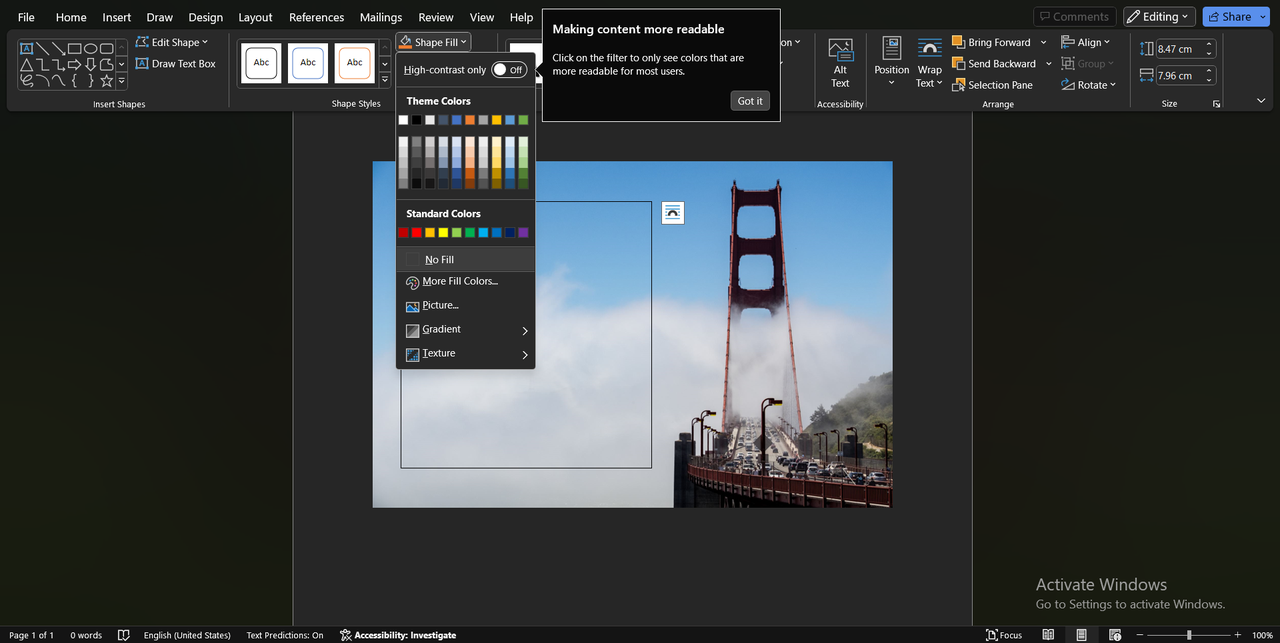Open the Position dropdown
The width and height of the screenshot is (1280, 643).
(x=892, y=63)
